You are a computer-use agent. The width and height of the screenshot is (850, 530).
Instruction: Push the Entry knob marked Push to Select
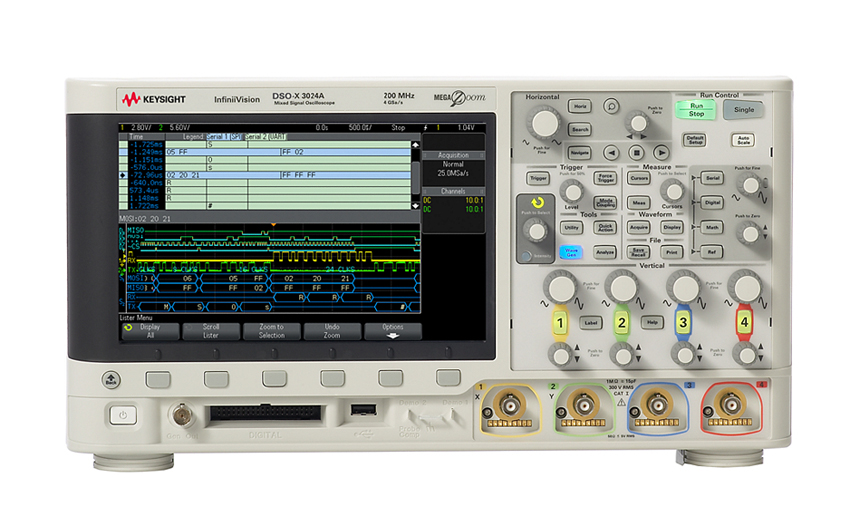[x=536, y=231]
